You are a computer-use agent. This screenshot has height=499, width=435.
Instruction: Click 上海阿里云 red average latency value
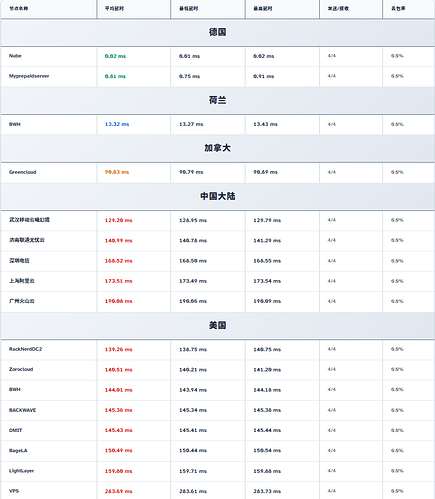[119, 281]
